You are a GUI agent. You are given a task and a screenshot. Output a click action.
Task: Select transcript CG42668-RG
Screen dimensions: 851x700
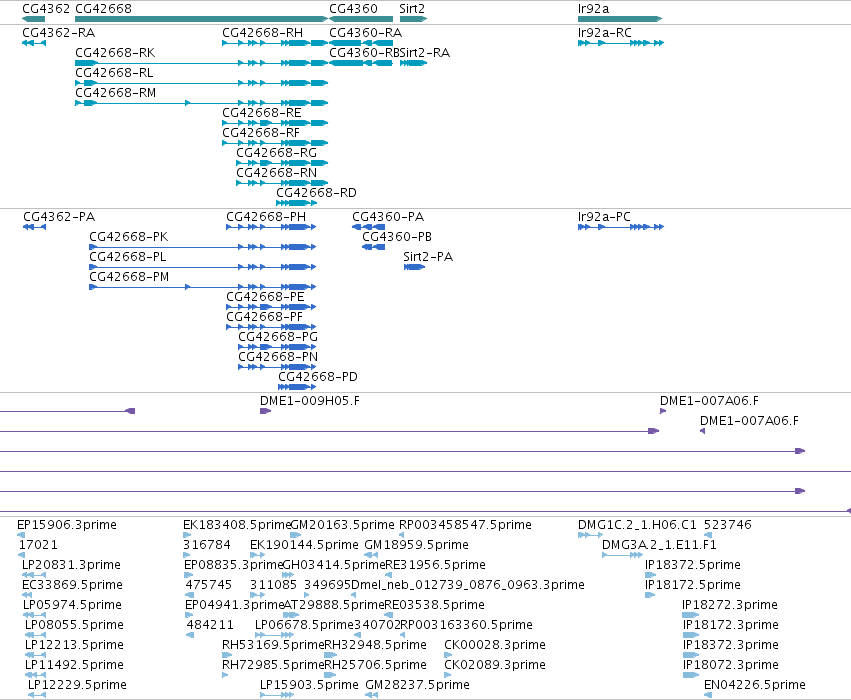coord(276,153)
